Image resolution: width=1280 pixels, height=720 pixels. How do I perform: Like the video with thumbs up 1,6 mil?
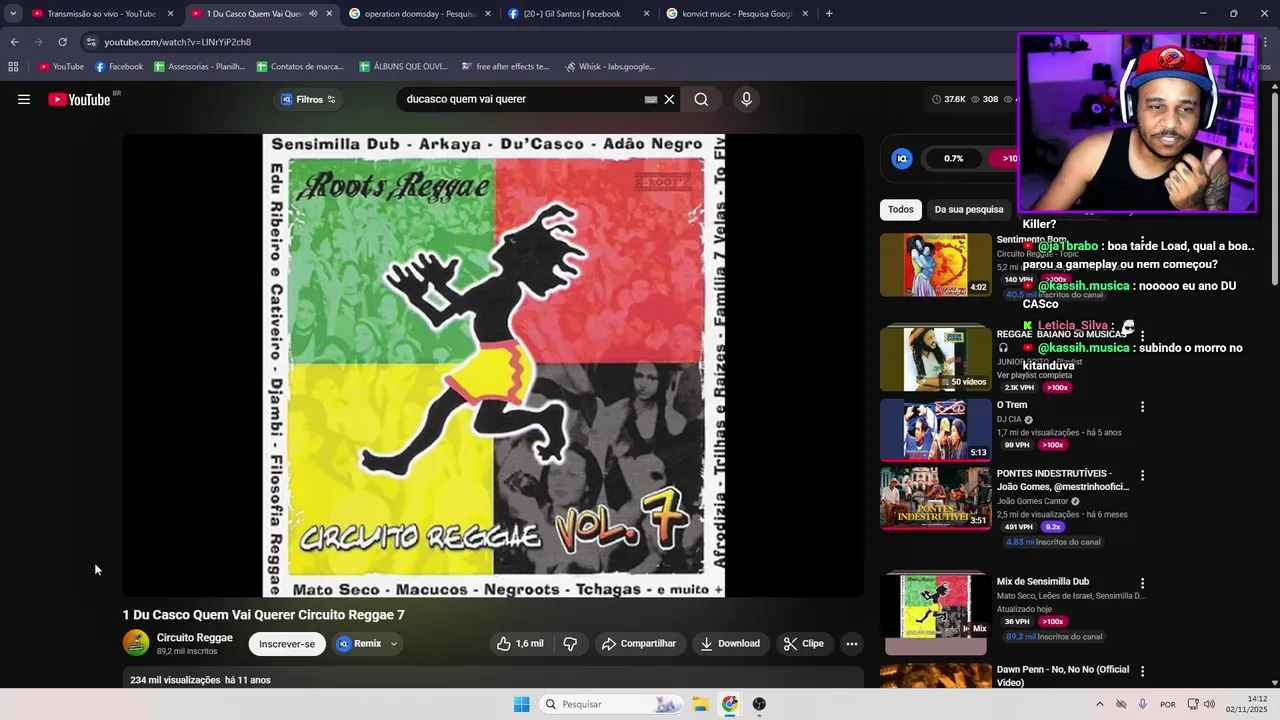[520, 644]
